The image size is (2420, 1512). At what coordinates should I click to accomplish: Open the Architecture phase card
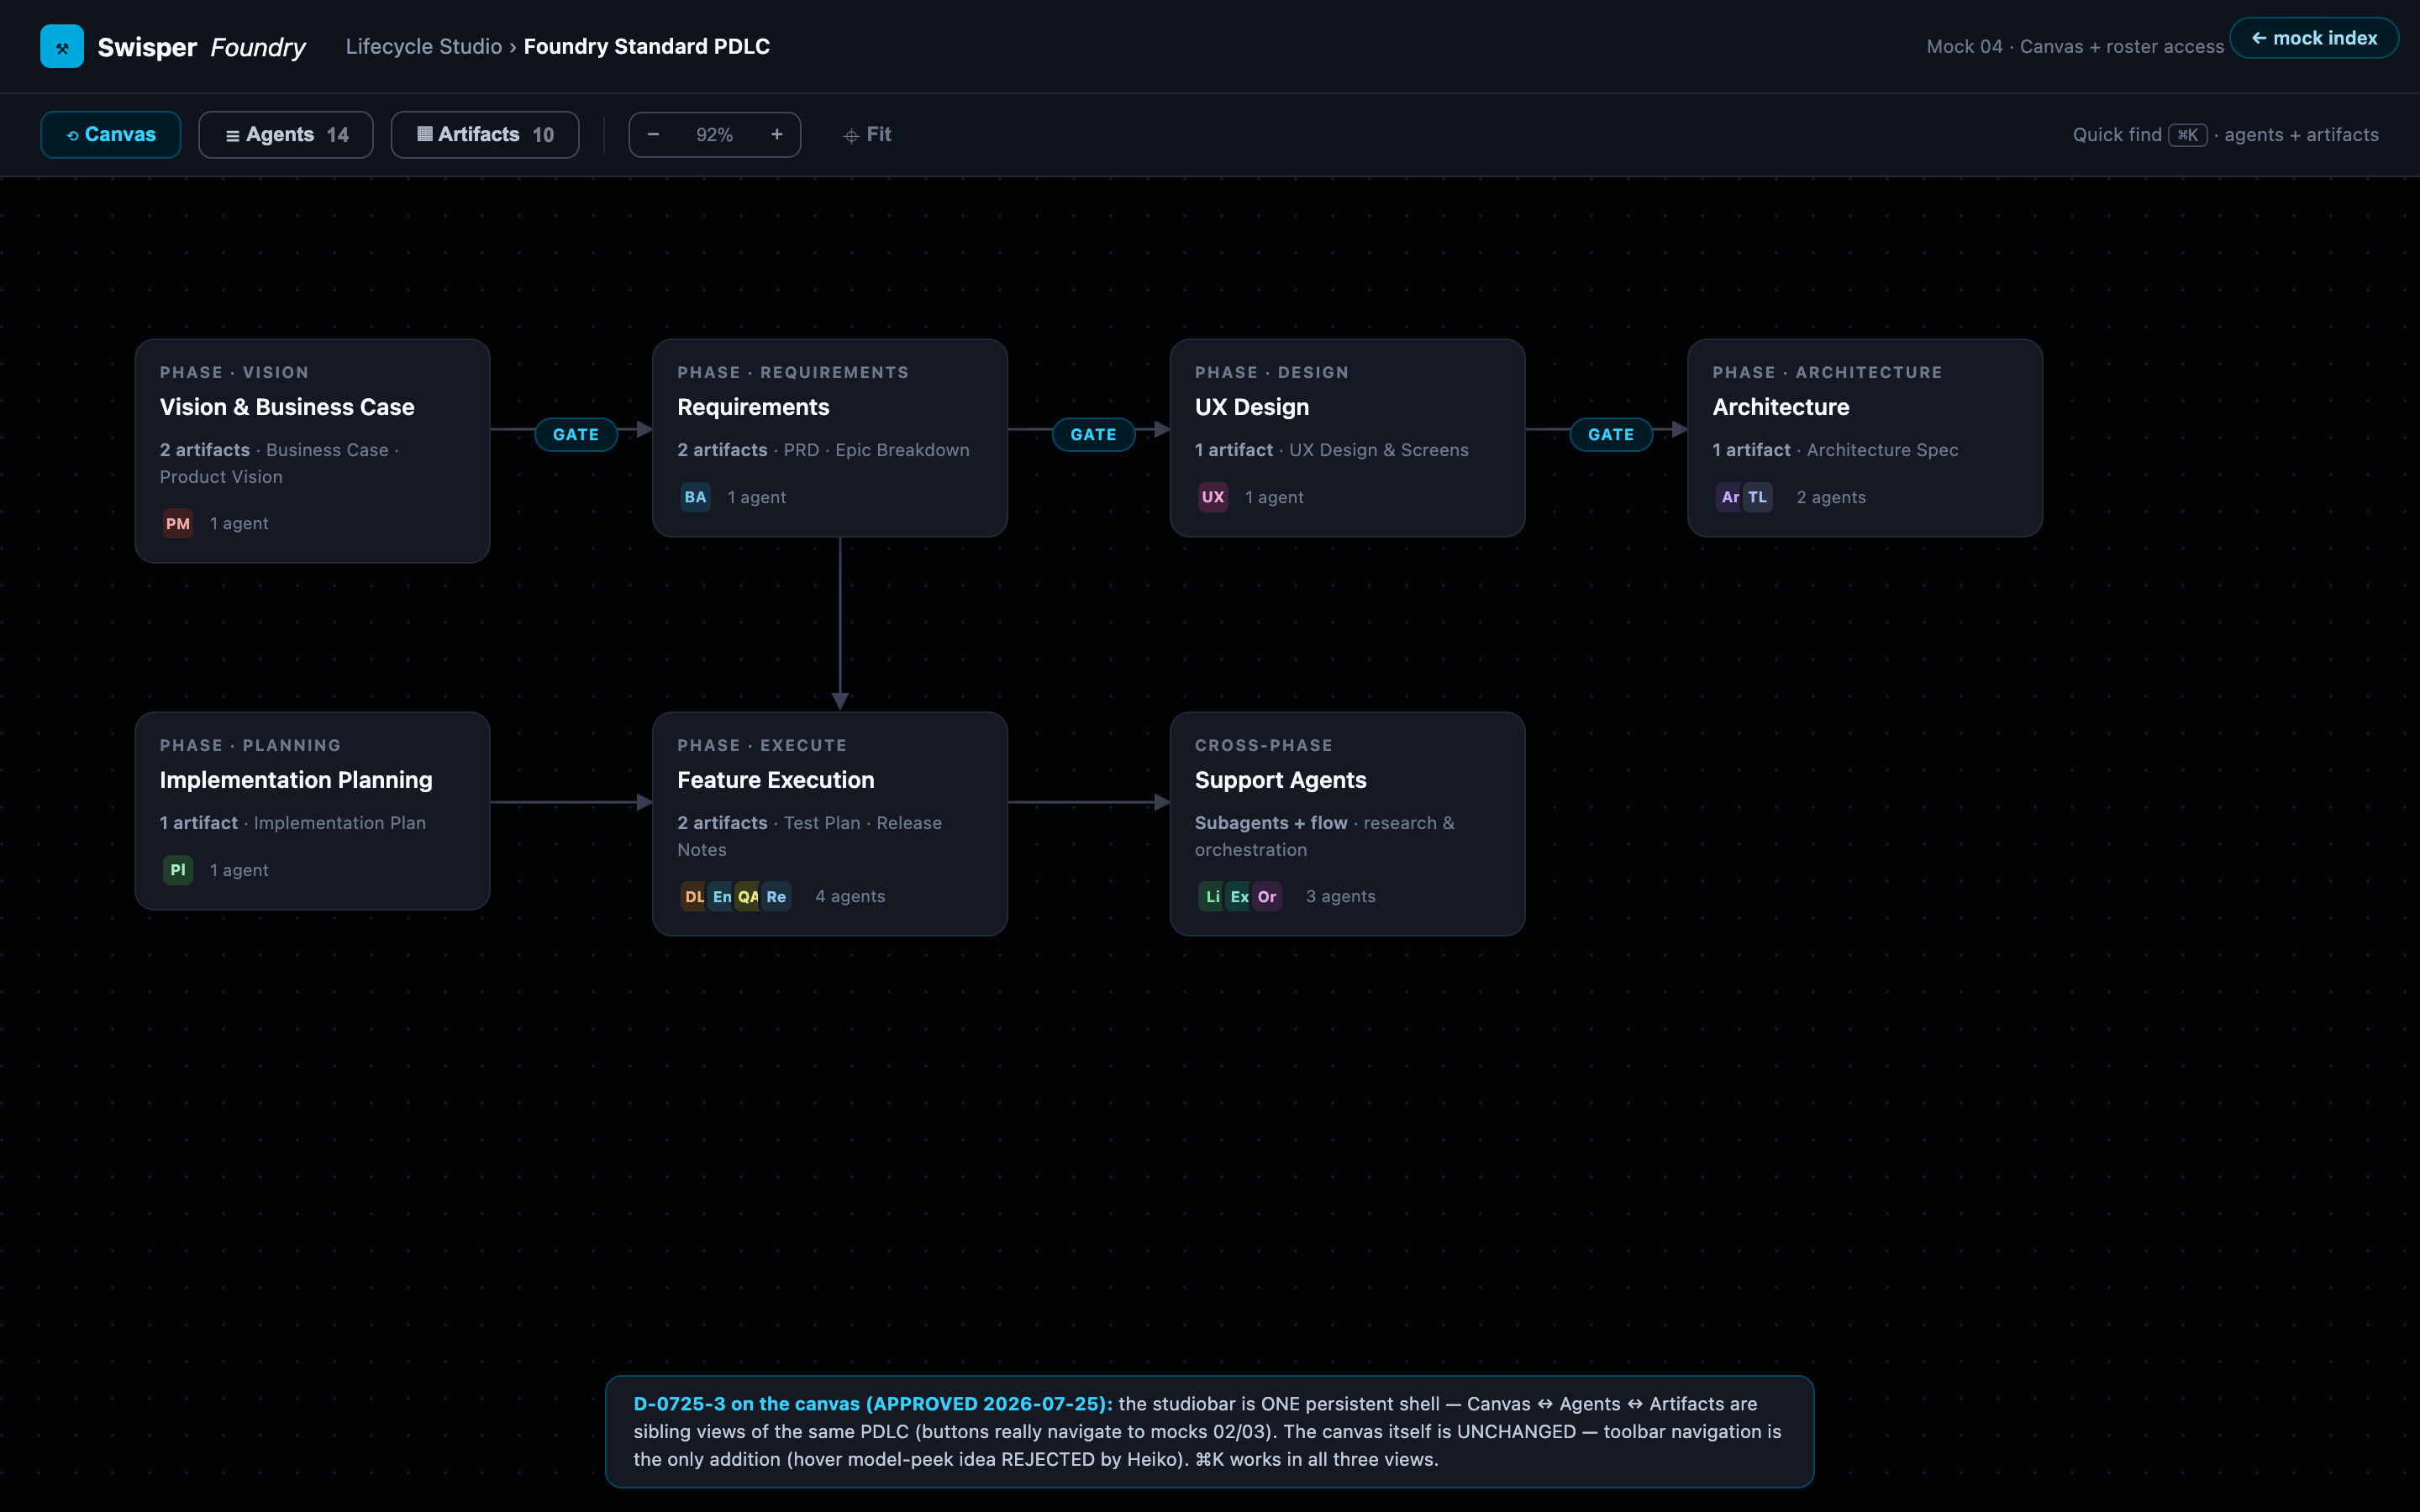tap(1865, 437)
